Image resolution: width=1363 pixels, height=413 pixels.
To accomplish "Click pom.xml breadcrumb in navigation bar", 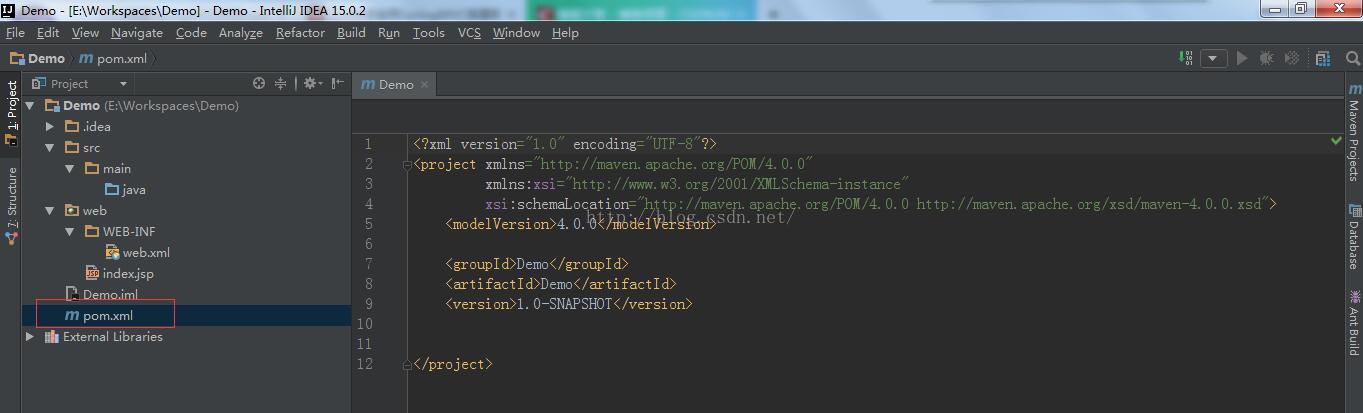I will pos(113,58).
